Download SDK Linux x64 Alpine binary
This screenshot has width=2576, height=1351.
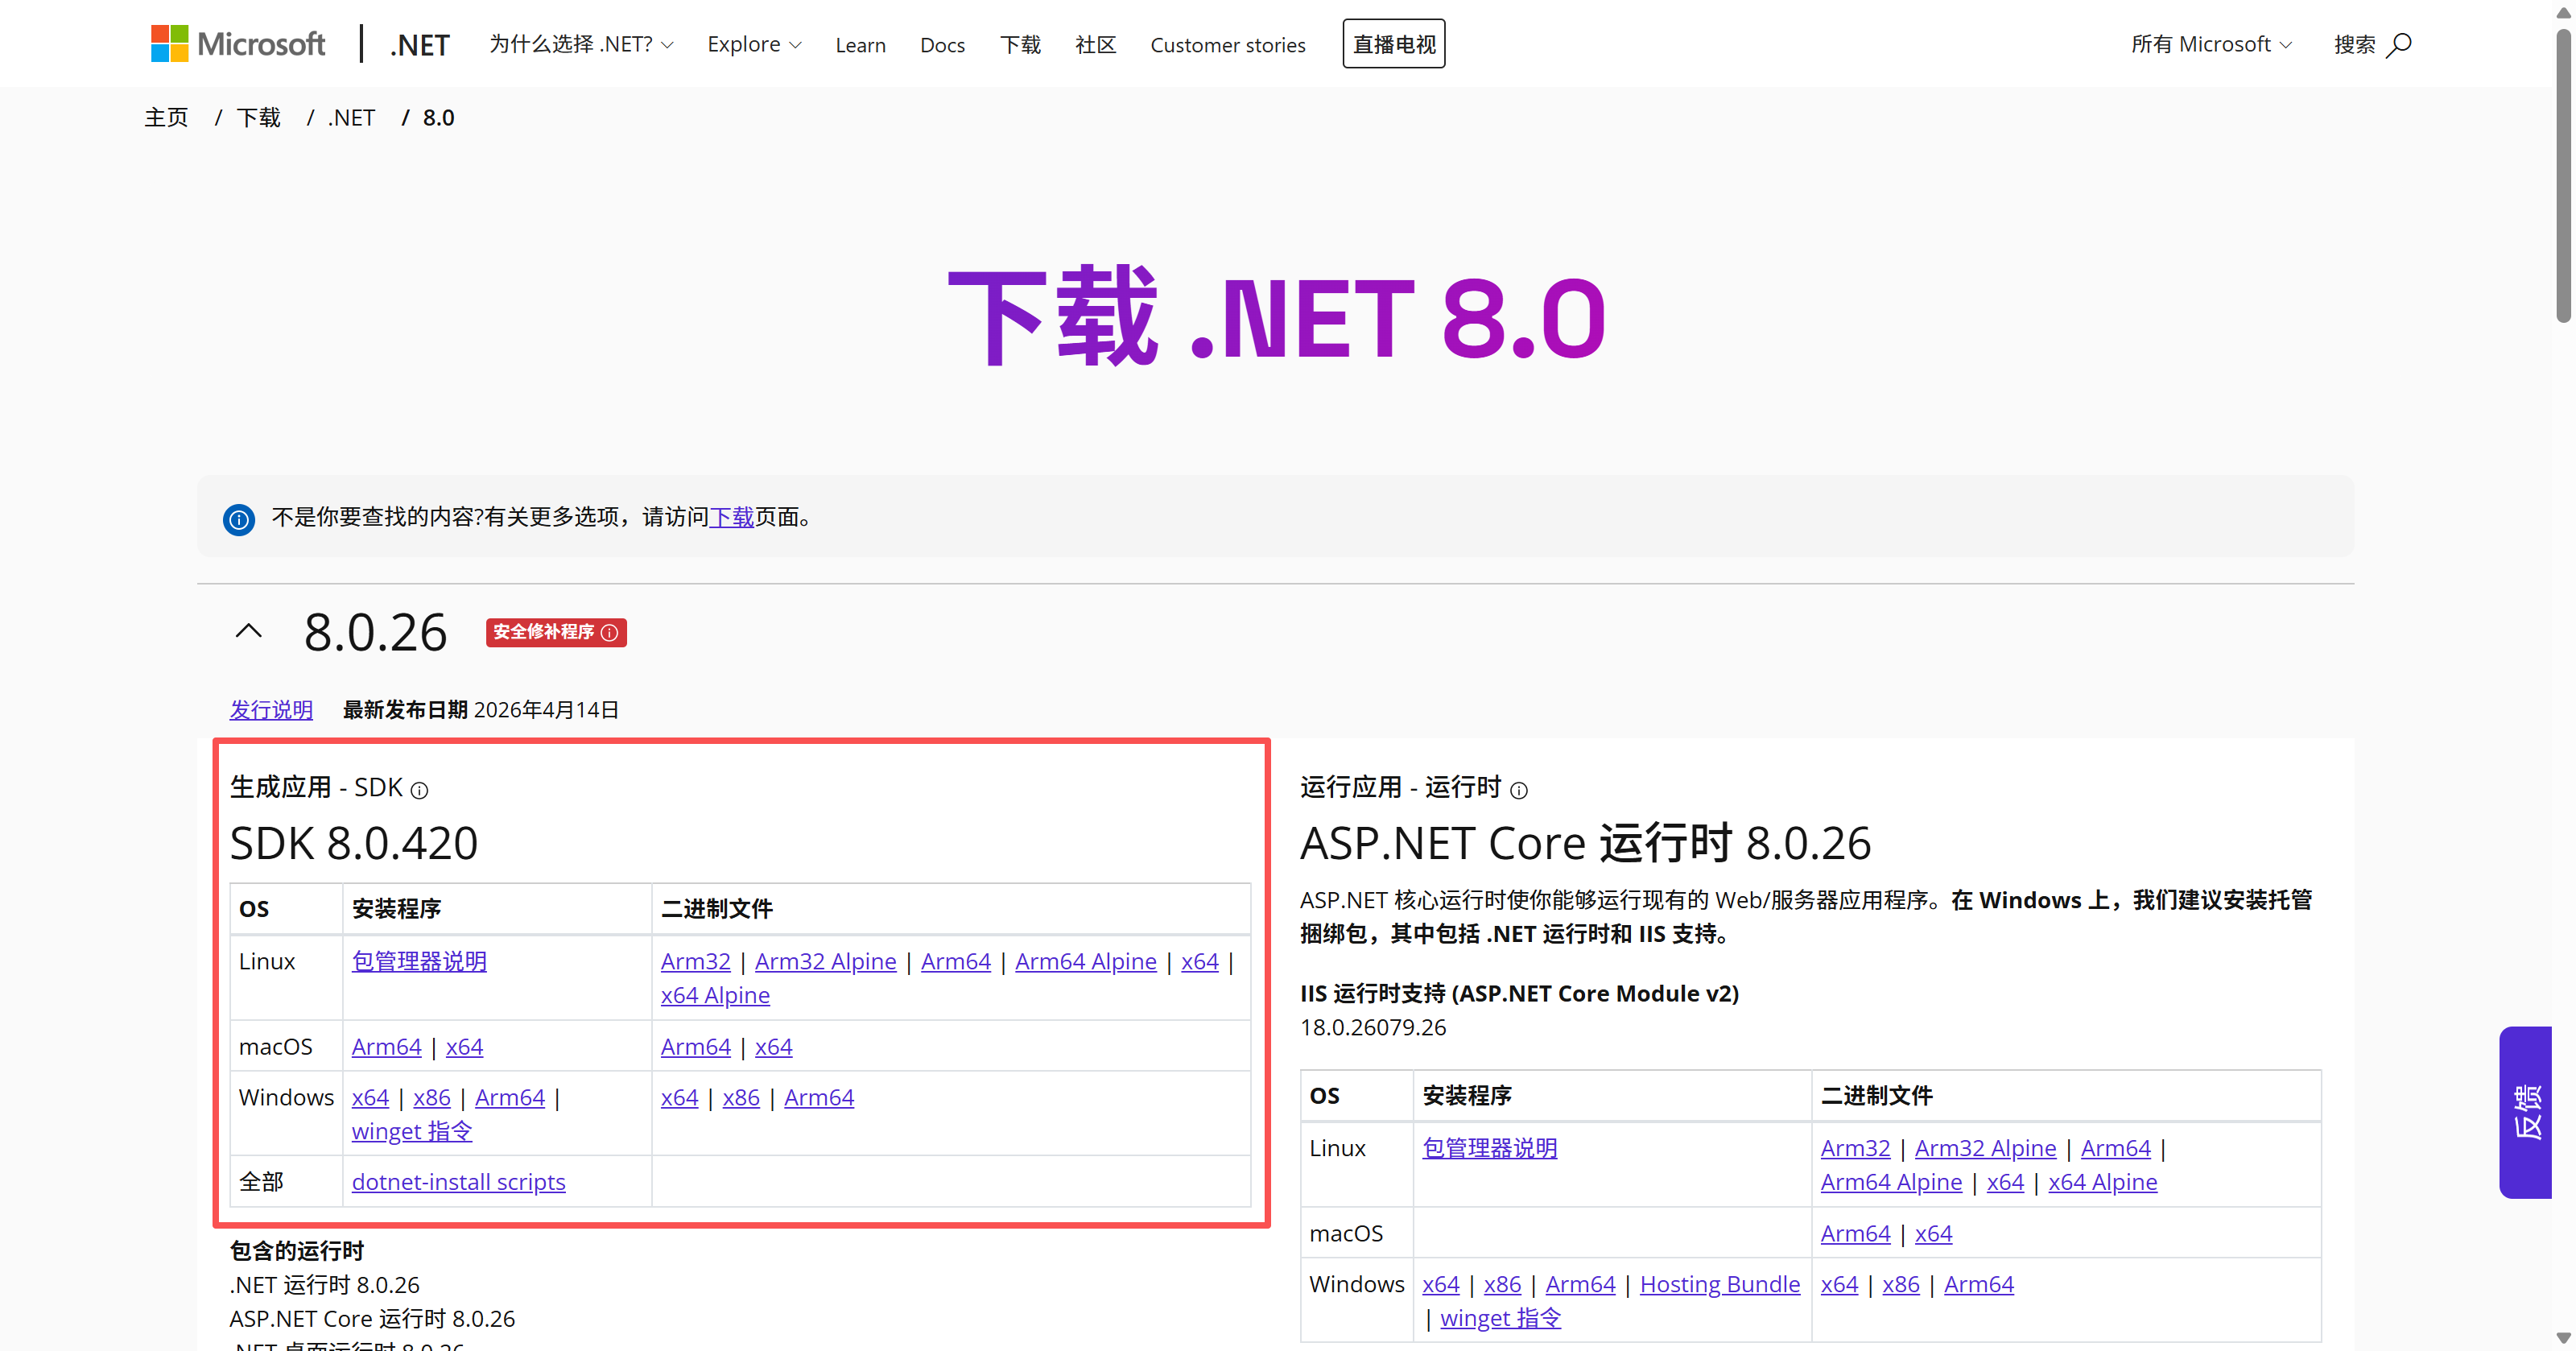tap(715, 995)
